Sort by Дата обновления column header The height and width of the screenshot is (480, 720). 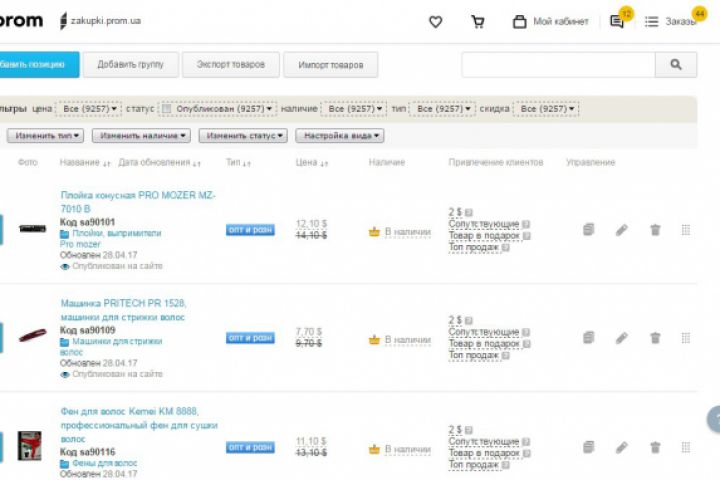pos(159,163)
